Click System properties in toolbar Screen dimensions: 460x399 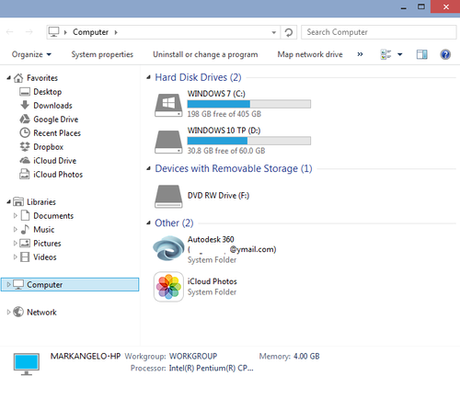point(102,54)
